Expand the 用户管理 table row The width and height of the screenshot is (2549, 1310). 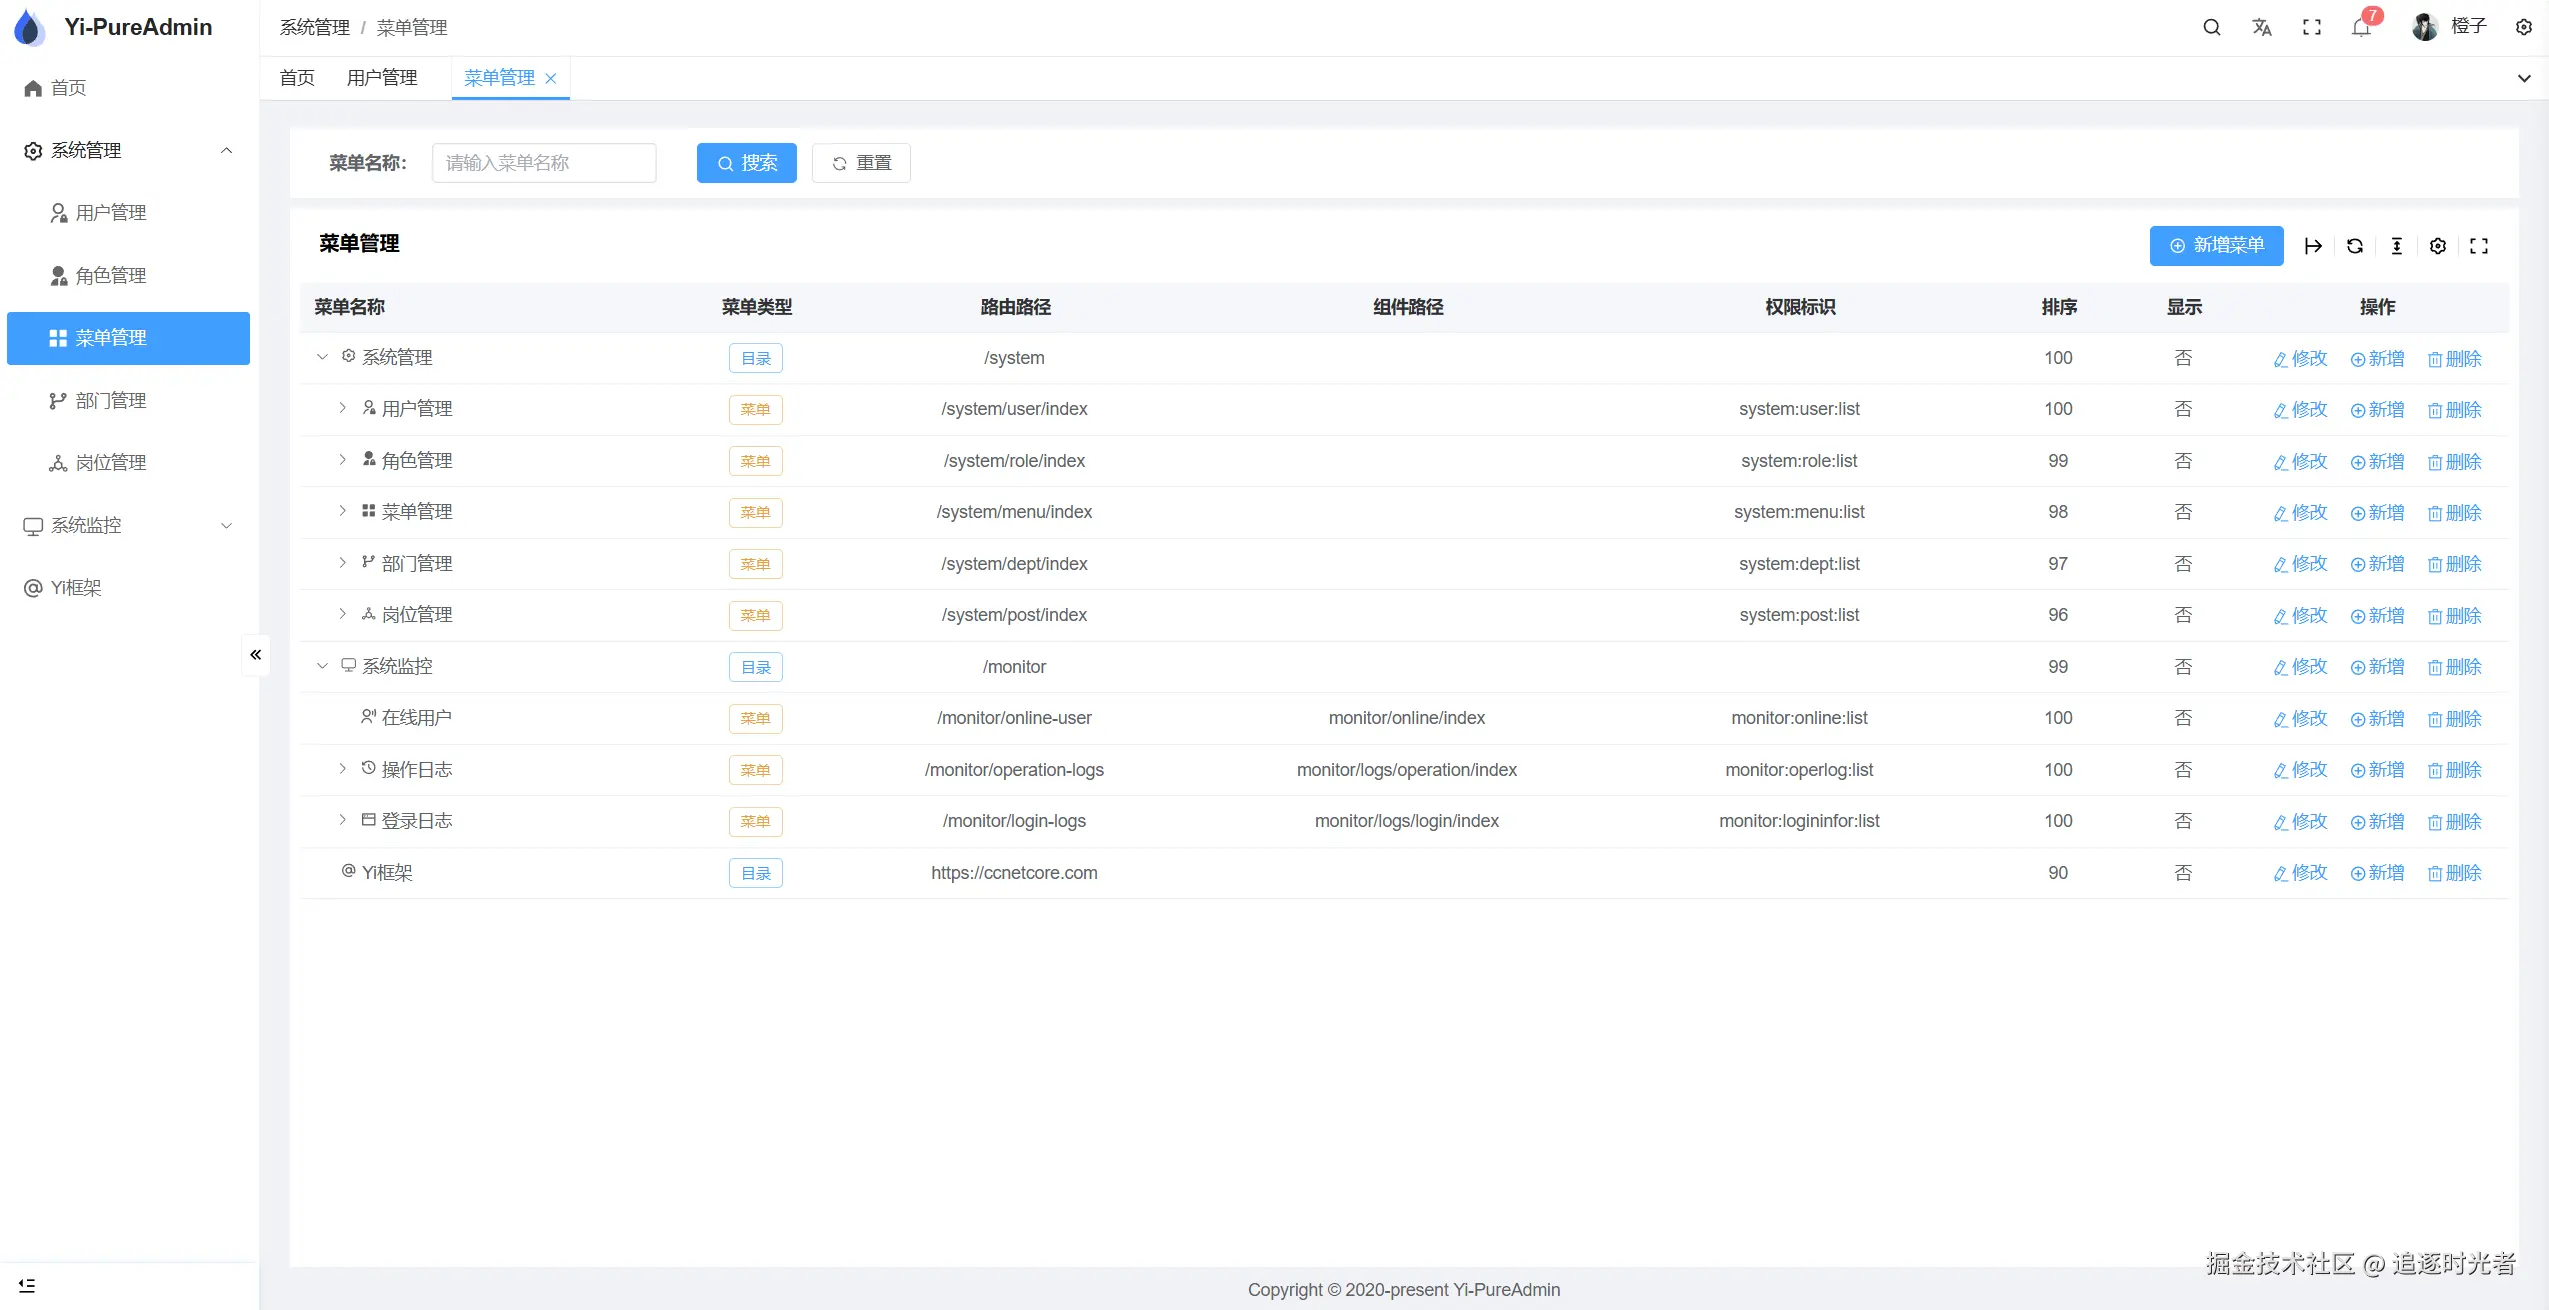(x=342, y=408)
